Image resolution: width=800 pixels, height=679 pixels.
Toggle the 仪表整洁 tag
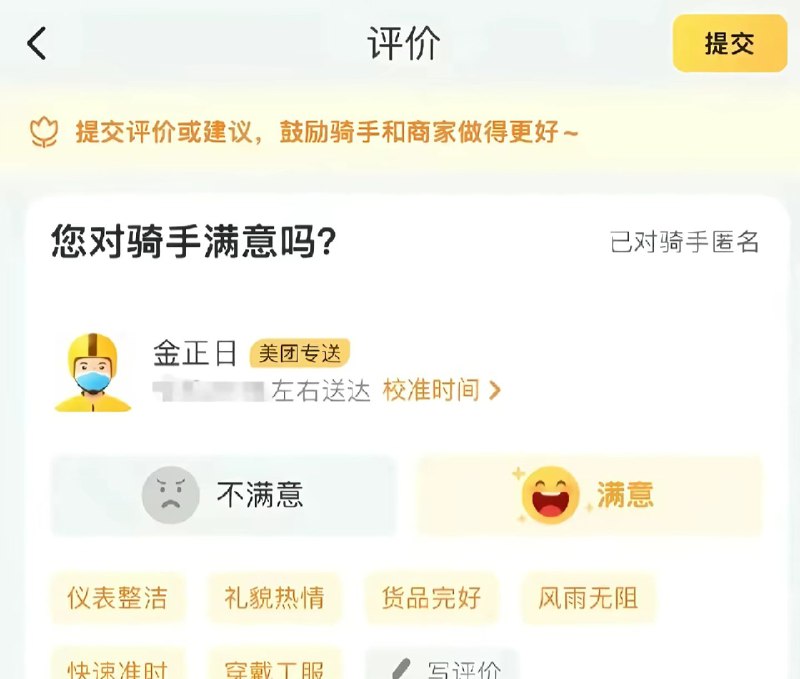pyautogui.click(x=117, y=598)
